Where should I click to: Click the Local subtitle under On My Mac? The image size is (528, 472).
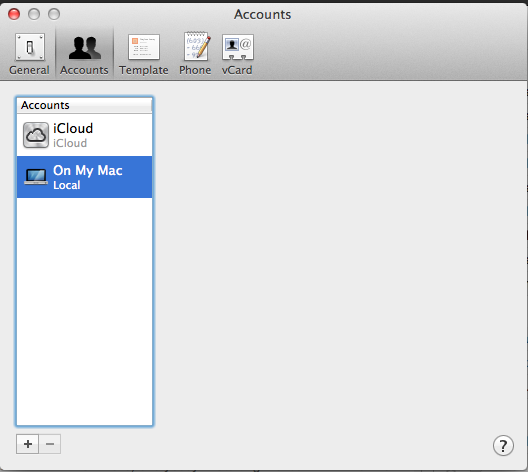67,185
